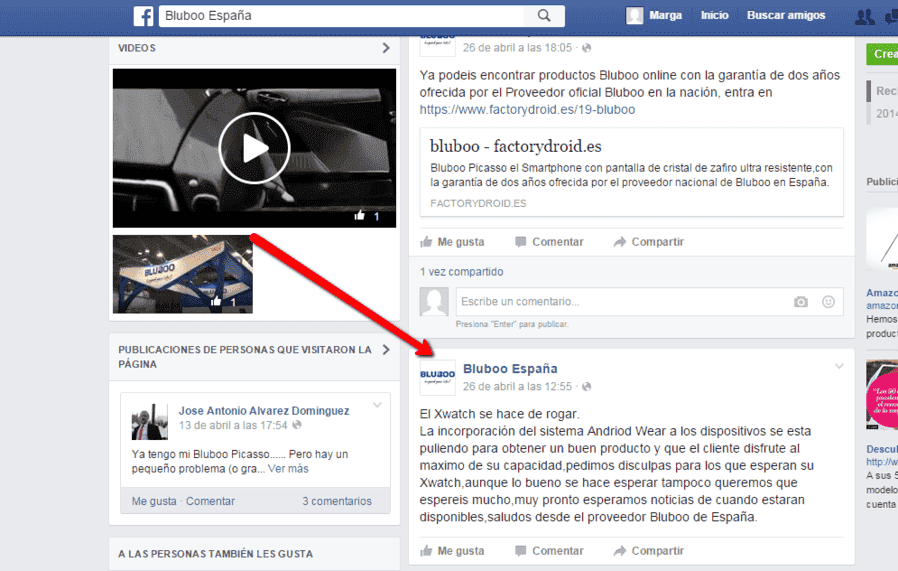Open the options dropdown on Xwatch post
The height and width of the screenshot is (571, 898).
pyautogui.click(x=839, y=366)
